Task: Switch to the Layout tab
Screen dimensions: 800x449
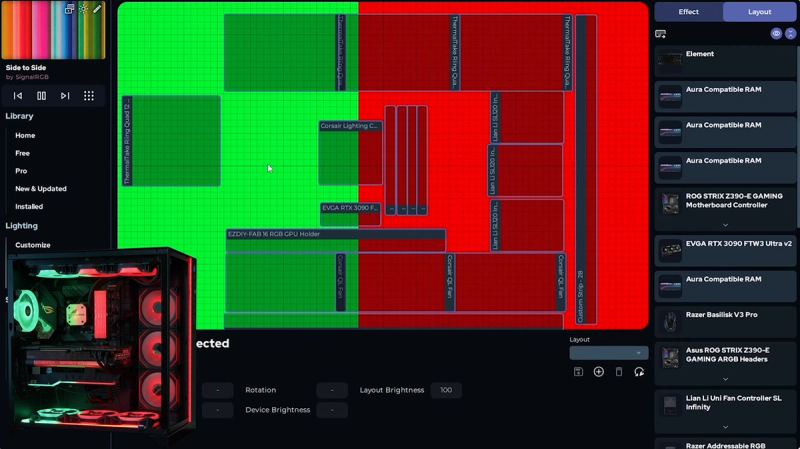Action: tap(760, 12)
